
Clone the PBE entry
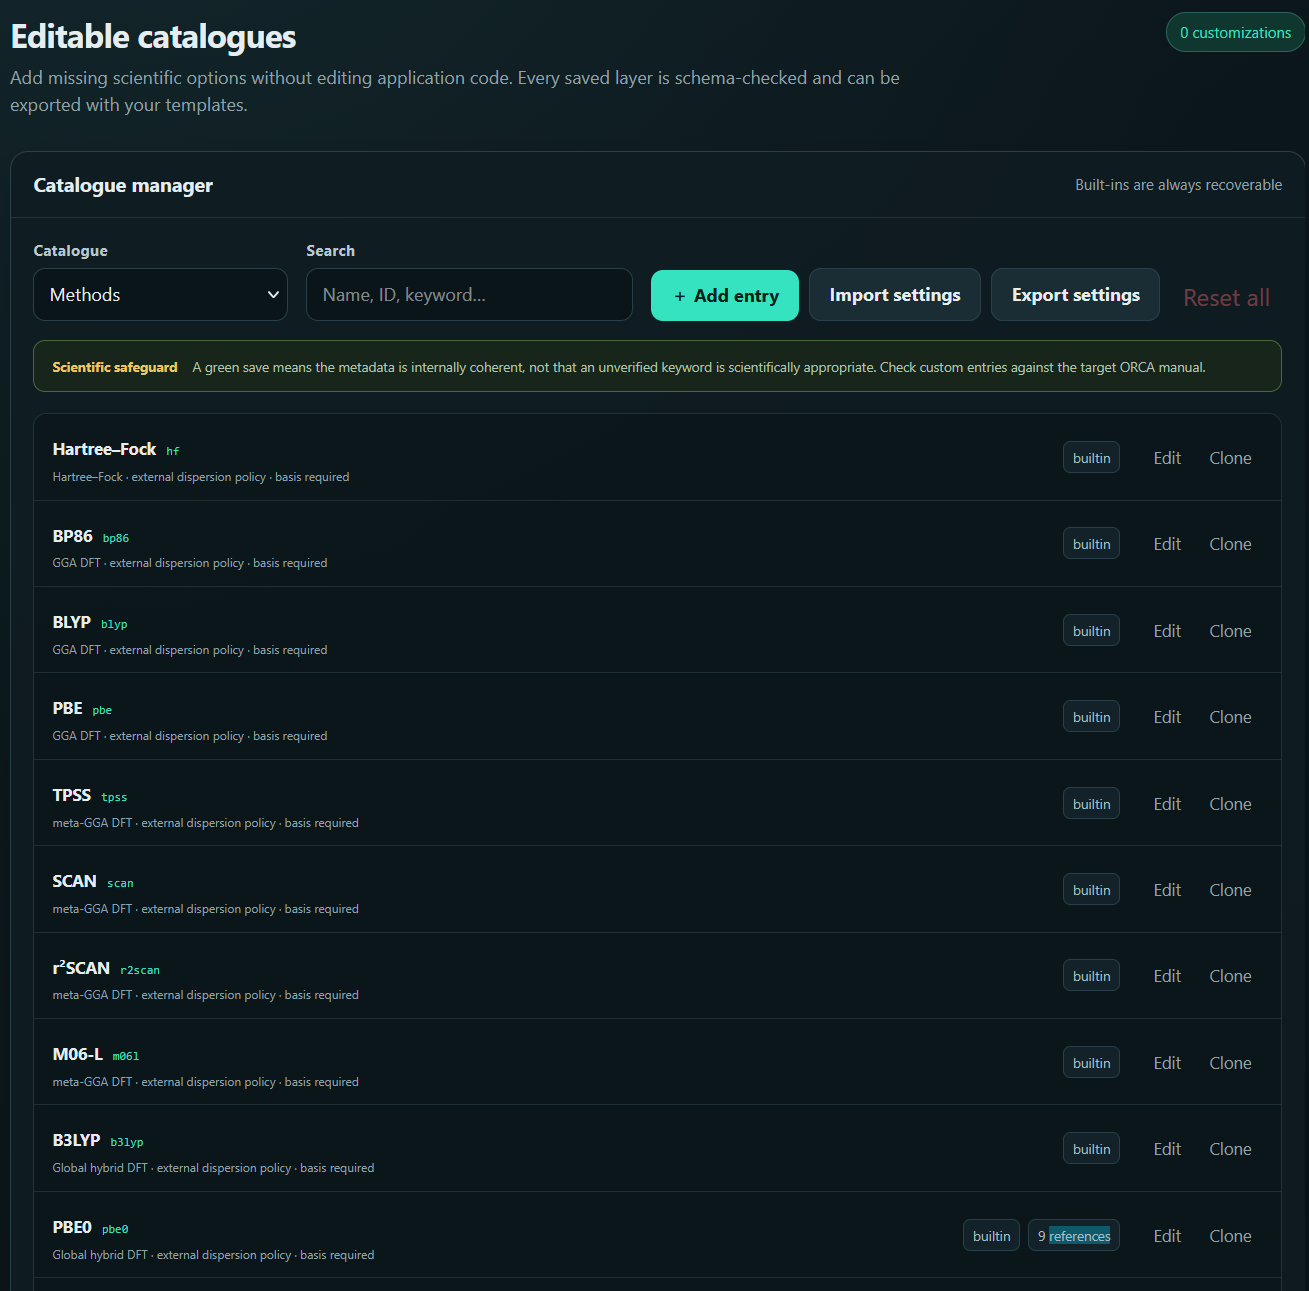(1230, 717)
